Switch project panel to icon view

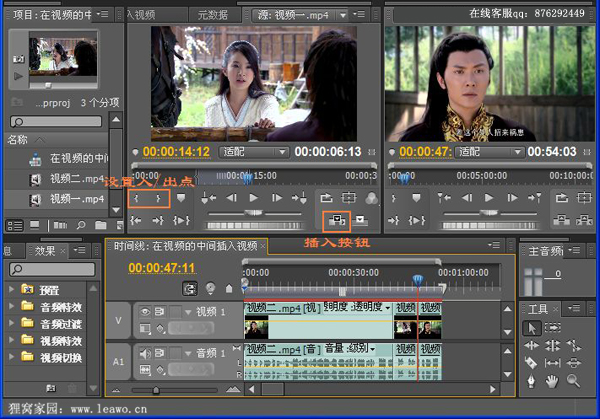pos(35,225)
